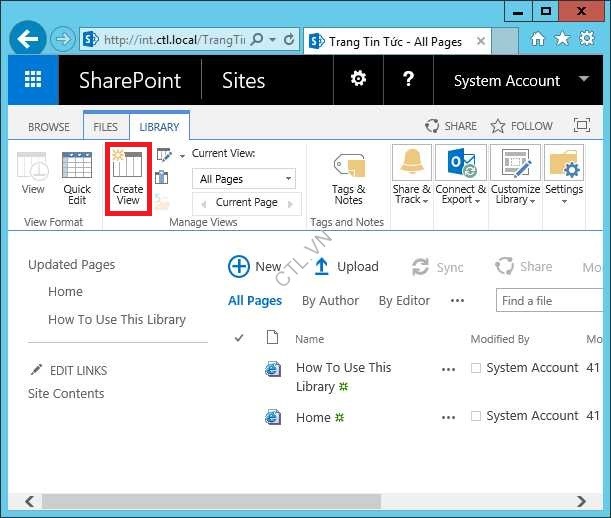Click the Help question mark icon
This screenshot has width=611, height=518.
click(408, 80)
